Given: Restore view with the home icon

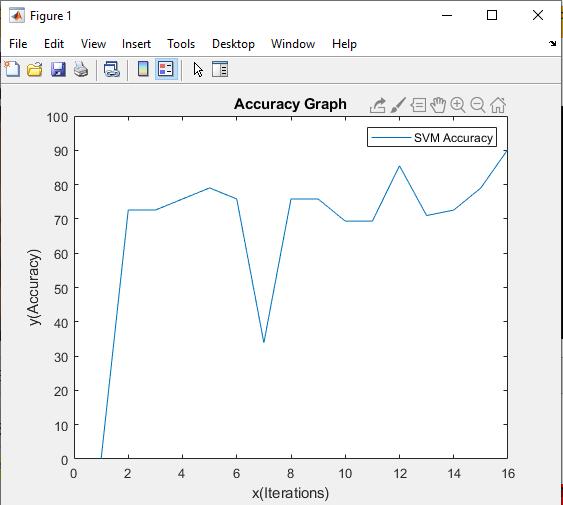Looking at the screenshot, I should pos(498,105).
